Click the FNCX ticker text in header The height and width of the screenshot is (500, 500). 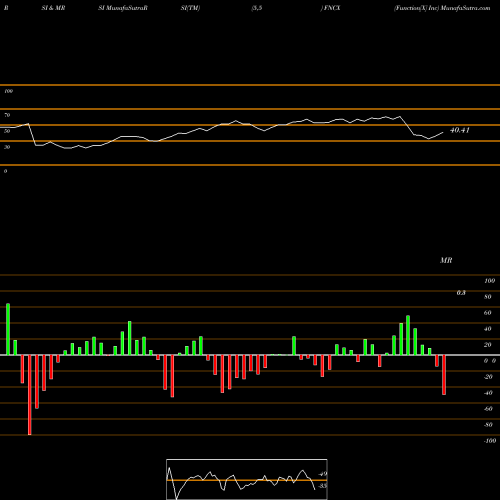coord(332,8)
